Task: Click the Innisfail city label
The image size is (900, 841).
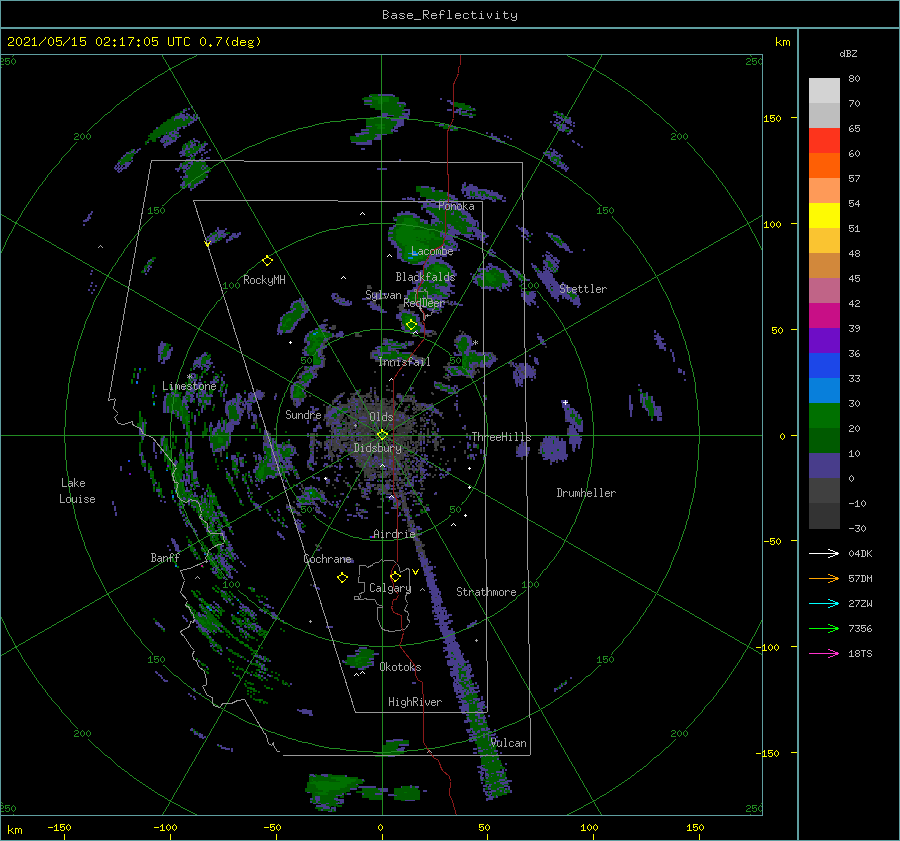Action: click(x=404, y=362)
